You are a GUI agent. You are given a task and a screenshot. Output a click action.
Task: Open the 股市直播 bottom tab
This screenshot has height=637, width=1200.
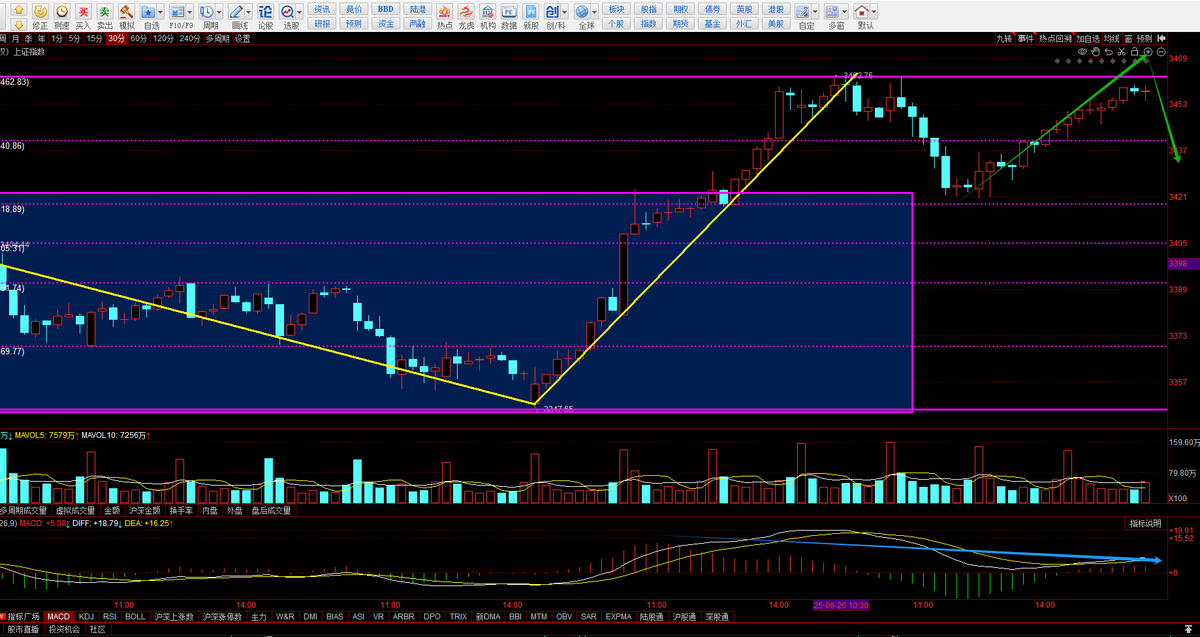(x=23, y=630)
